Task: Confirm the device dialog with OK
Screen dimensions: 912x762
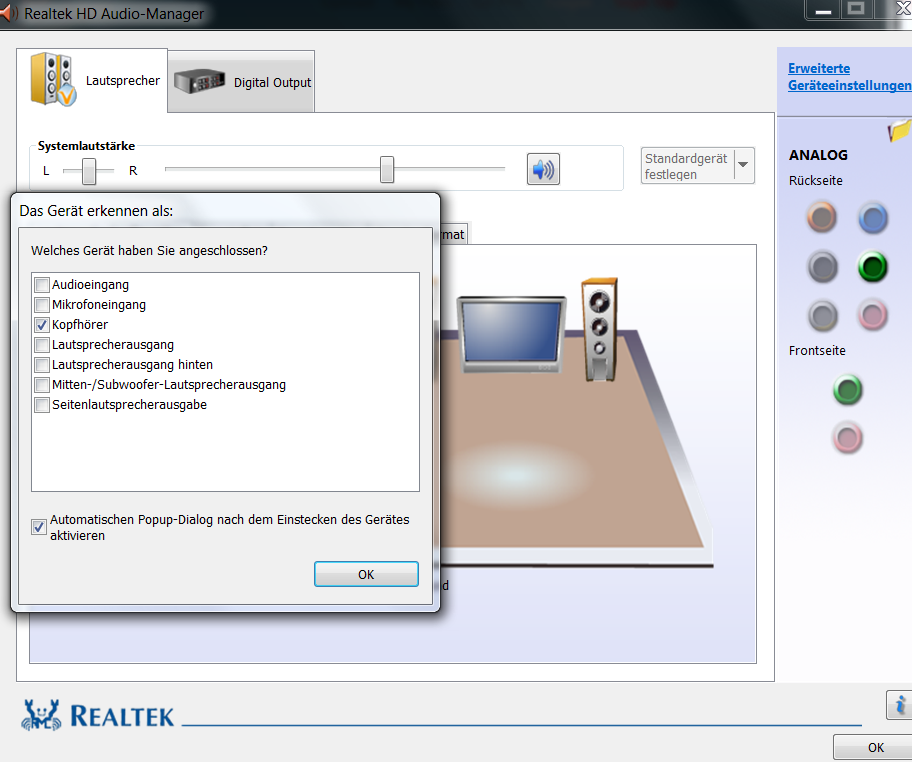Action: click(366, 574)
